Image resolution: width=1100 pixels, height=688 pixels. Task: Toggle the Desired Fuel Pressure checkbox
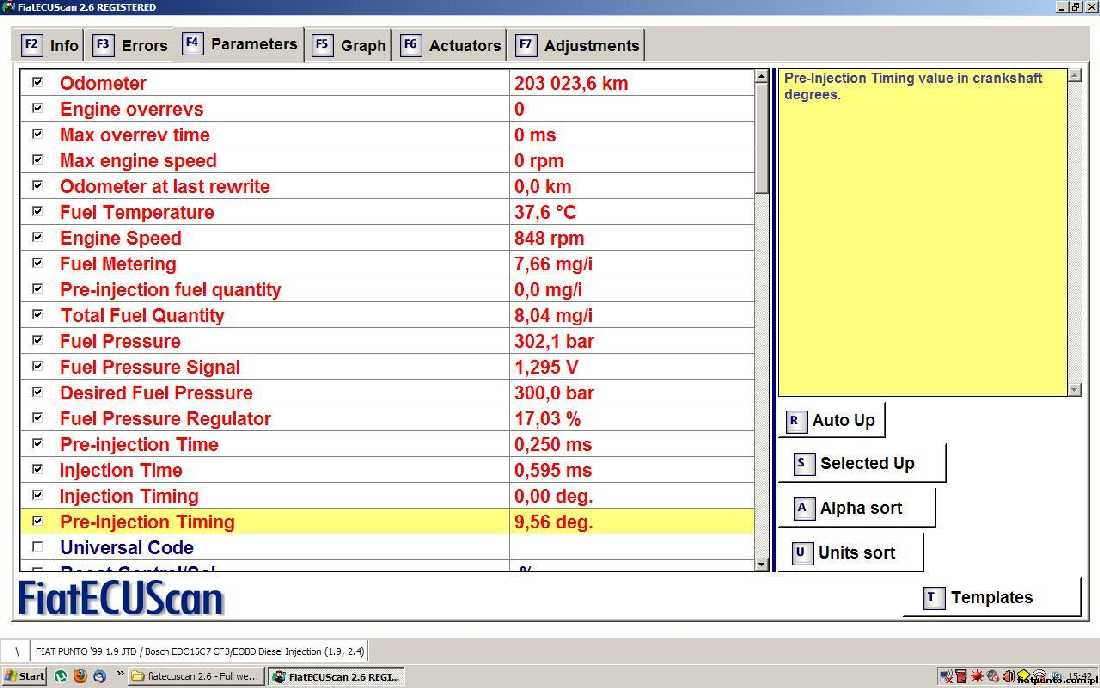[38, 392]
